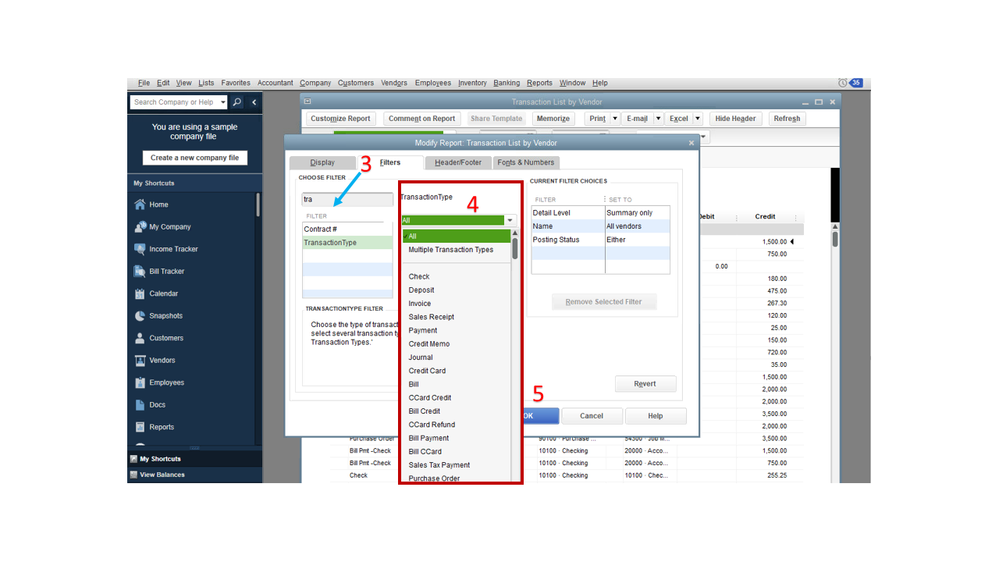Click the Refresh button
999x562 pixels.
787,119
